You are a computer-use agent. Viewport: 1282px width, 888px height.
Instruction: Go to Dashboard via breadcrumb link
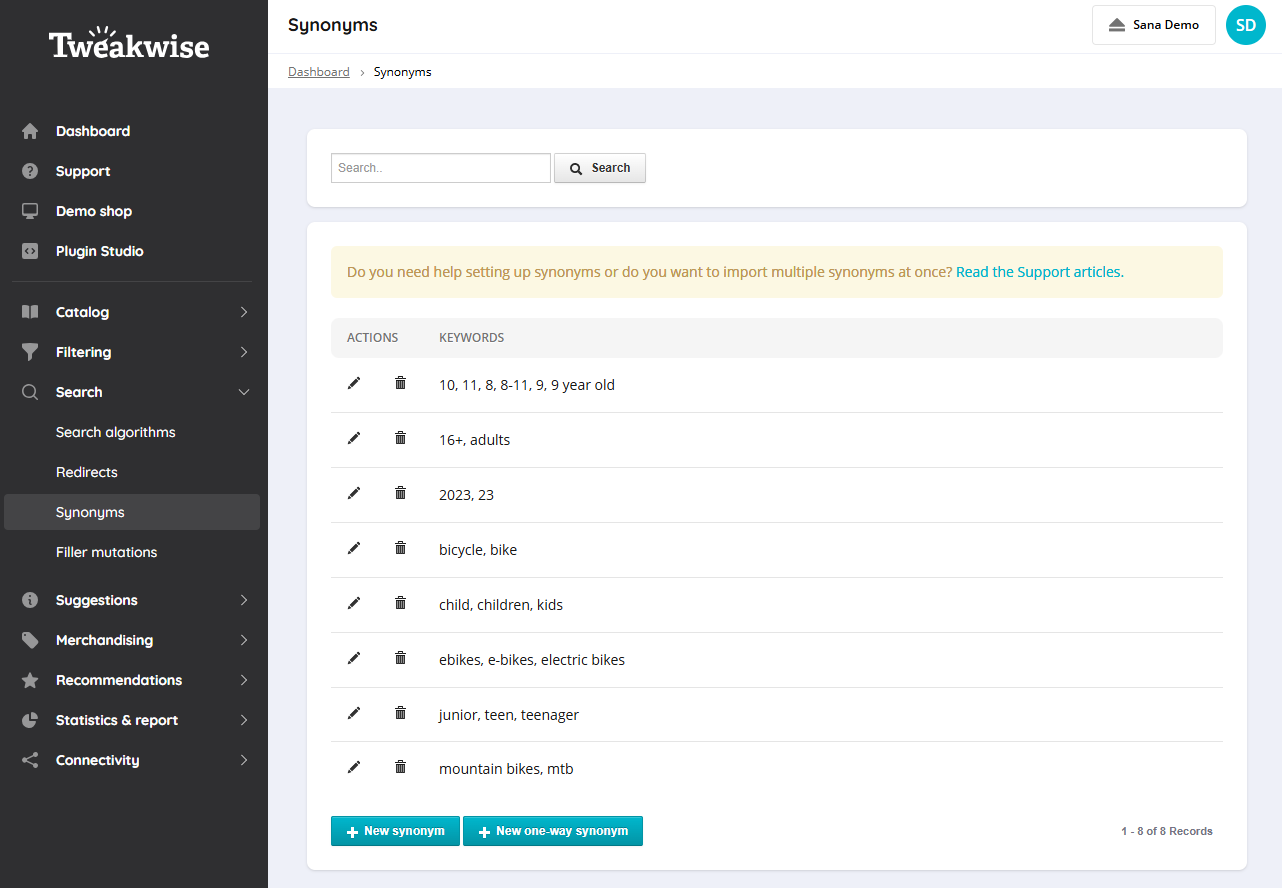pyautogui.click(x=319, y=72)
